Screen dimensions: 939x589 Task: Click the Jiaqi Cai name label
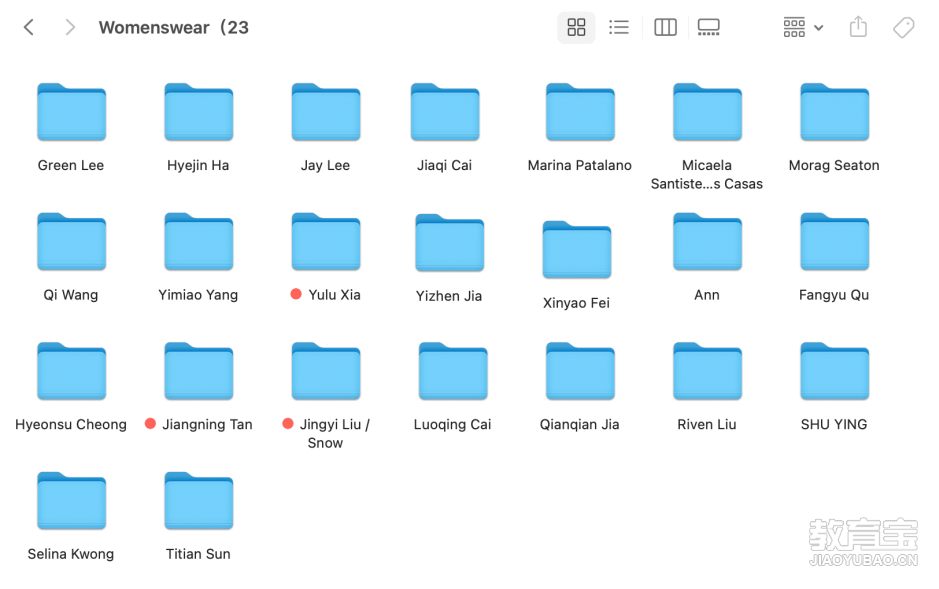[444, 165]
